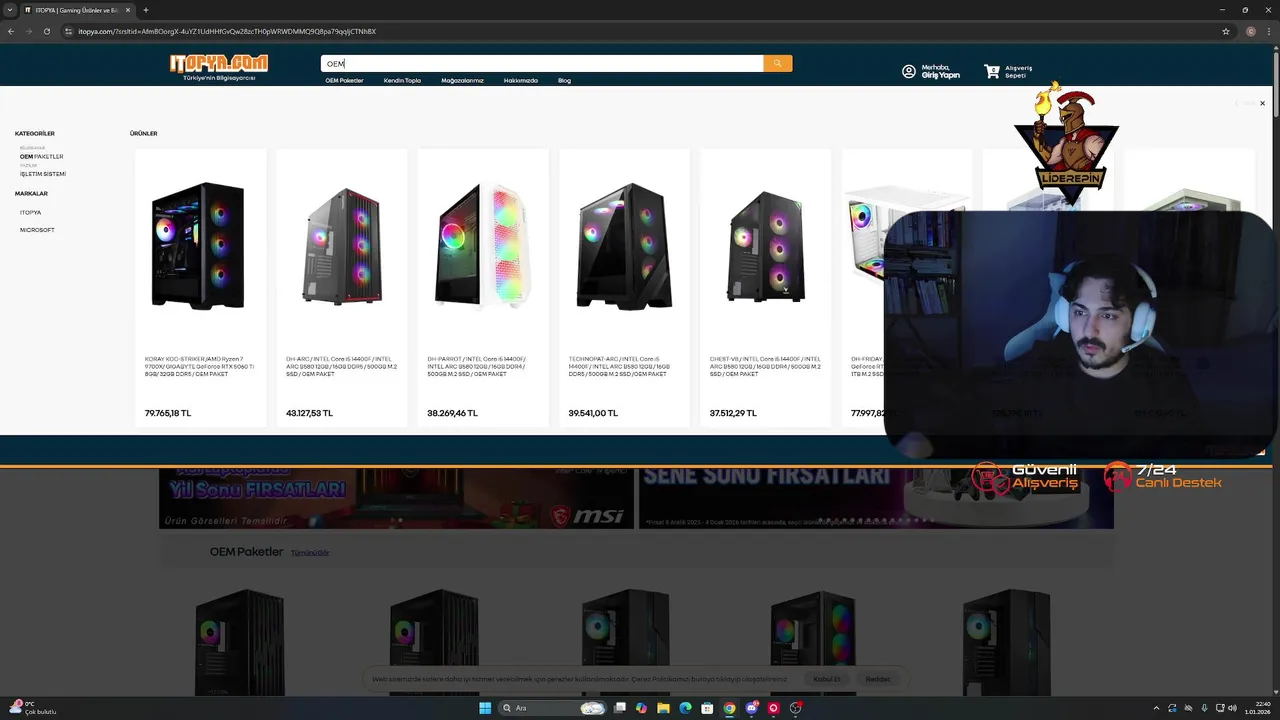Click the DH-ARC product title text

point(342,366)
